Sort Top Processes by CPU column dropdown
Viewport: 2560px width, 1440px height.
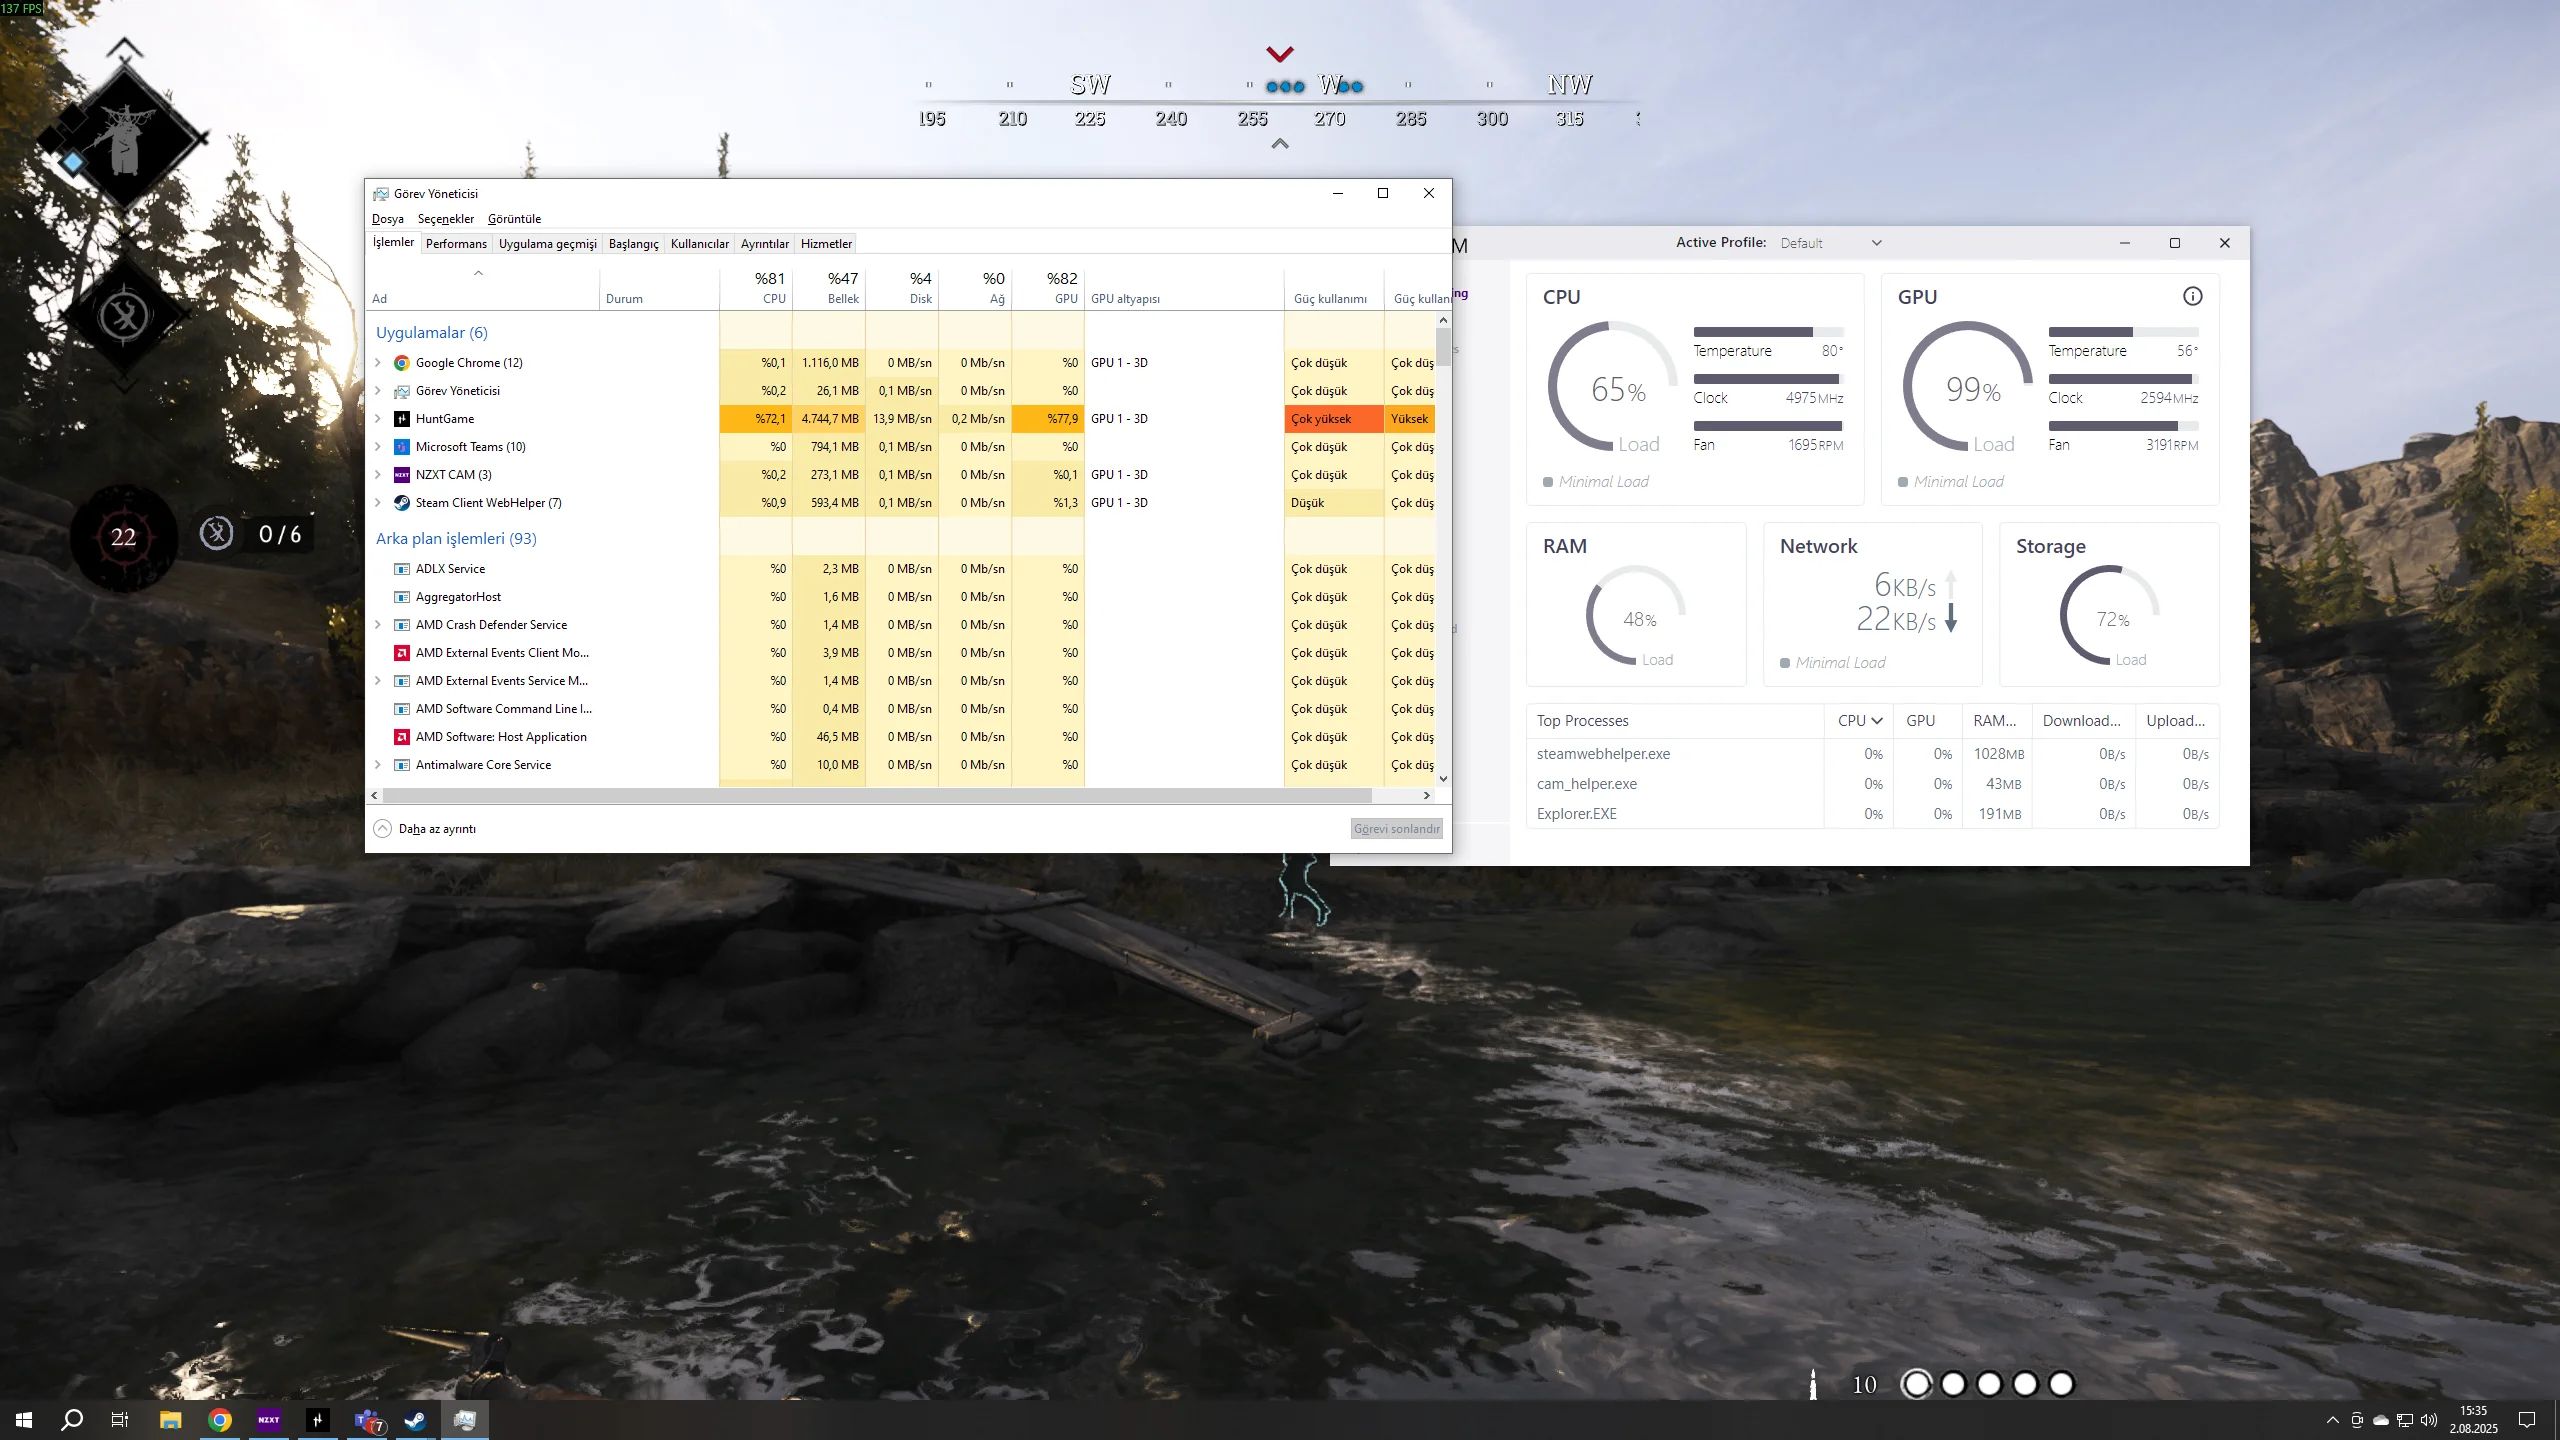click(1860, 721)
